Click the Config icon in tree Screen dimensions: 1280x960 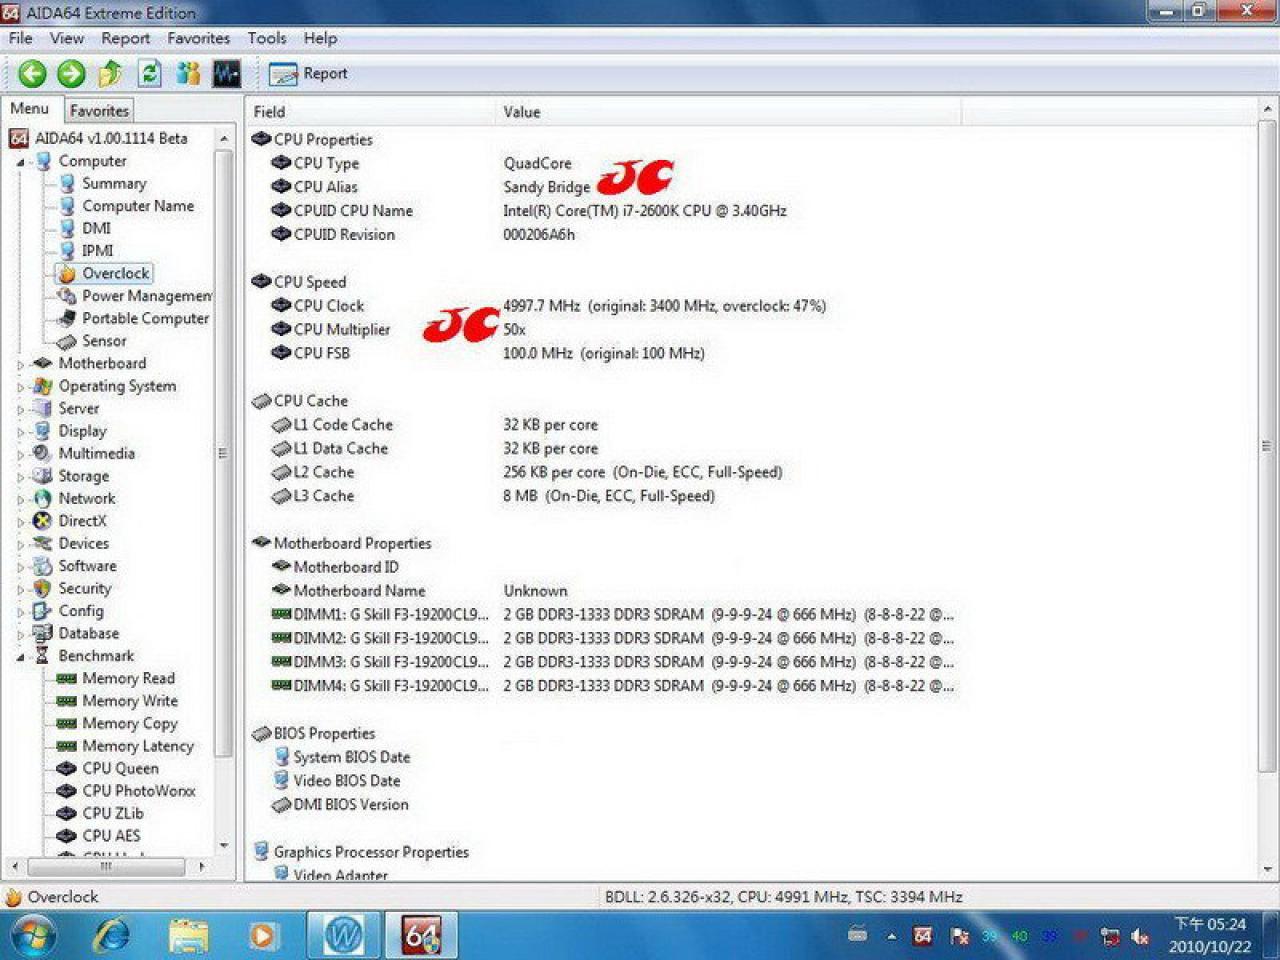tap(42, 611)
